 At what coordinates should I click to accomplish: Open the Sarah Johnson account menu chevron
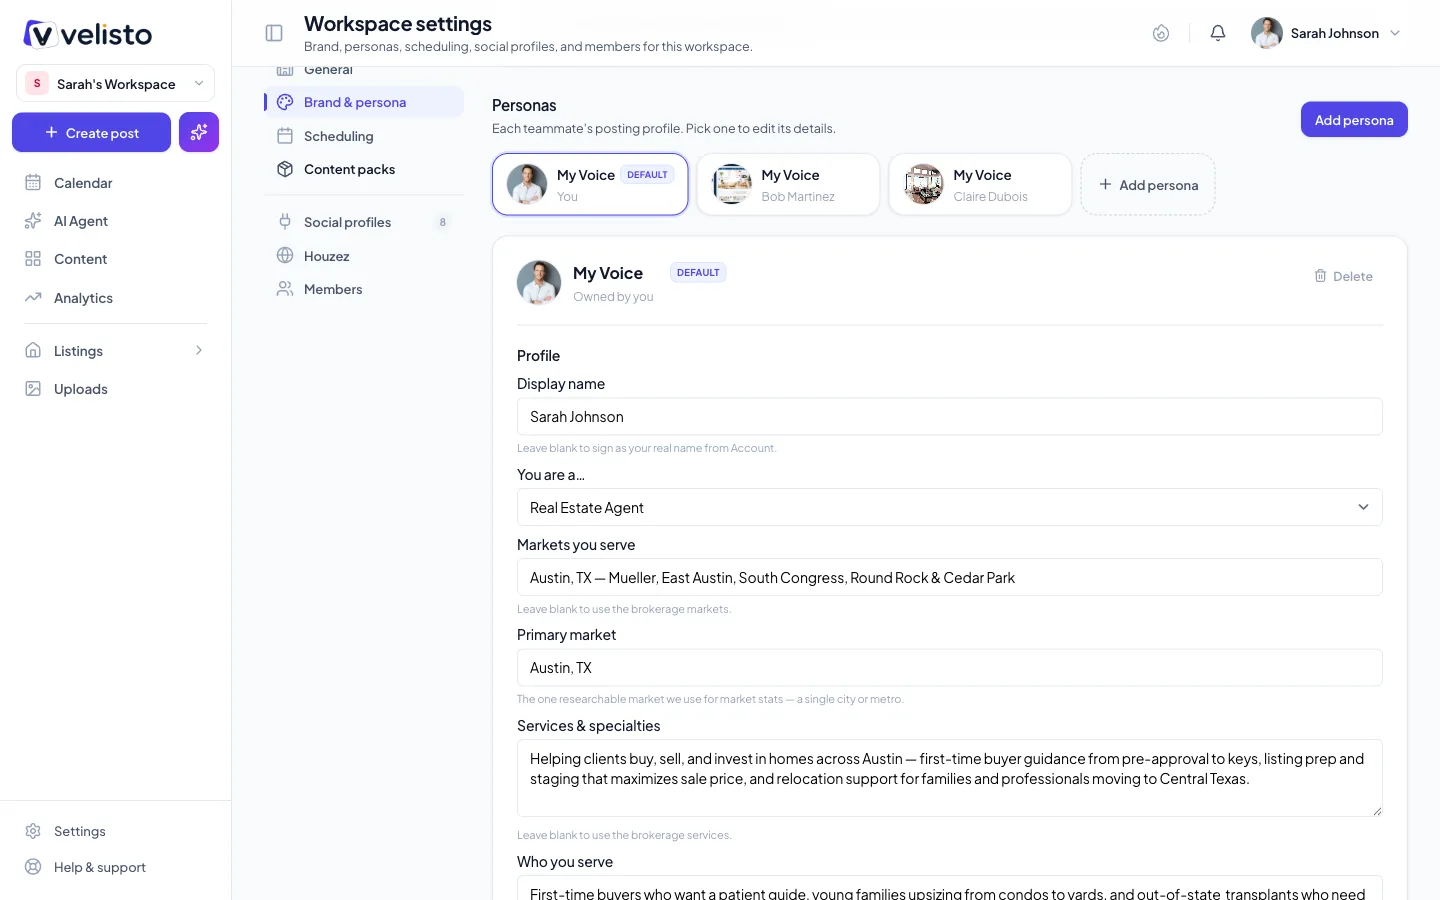pyautogui.click(x=1395, y=33)
